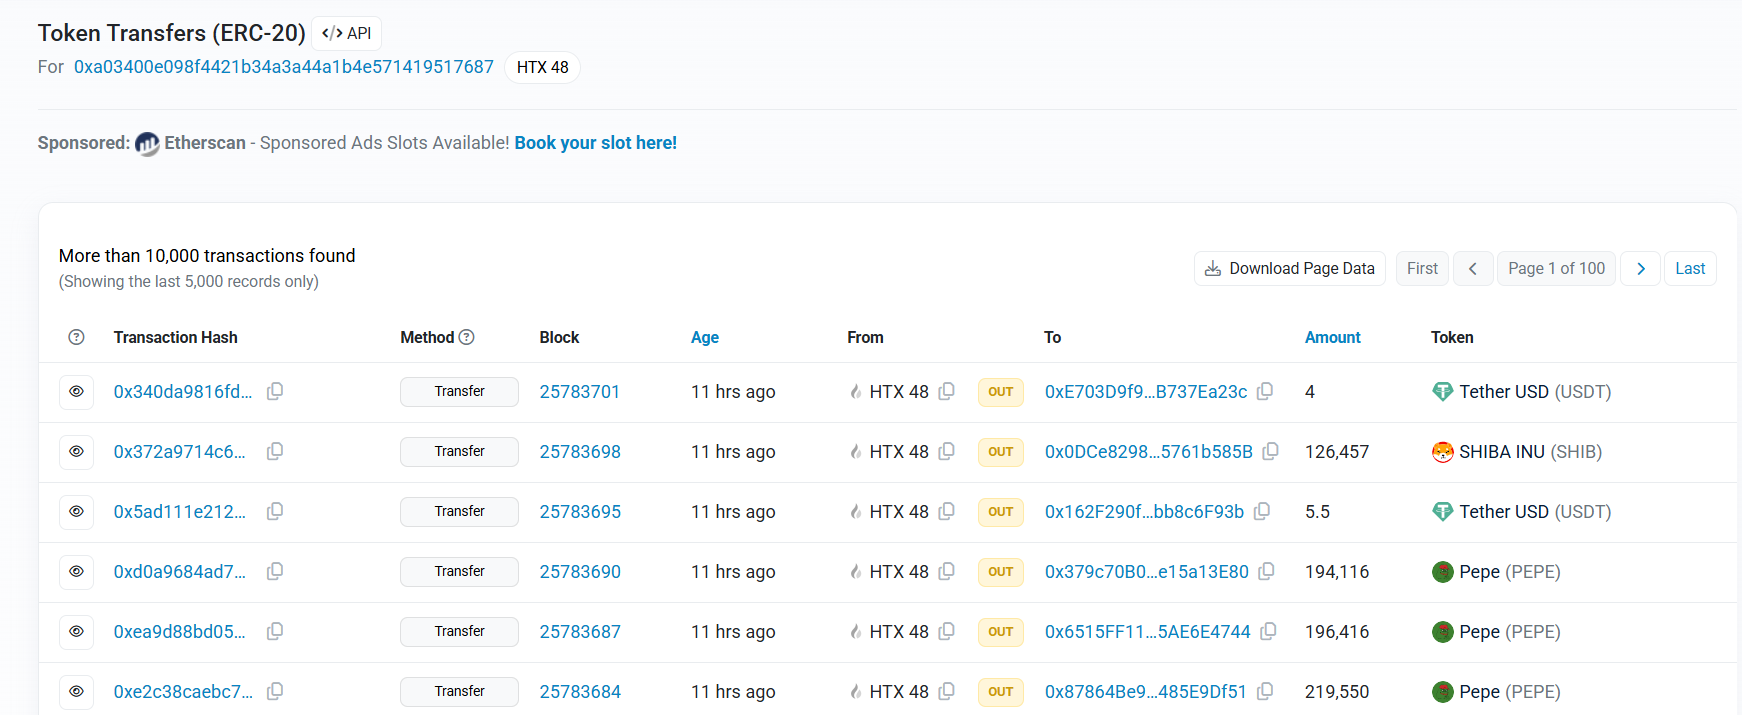Copy recipient address 0x87864Be9...485E9Df51

(1265, 691)
